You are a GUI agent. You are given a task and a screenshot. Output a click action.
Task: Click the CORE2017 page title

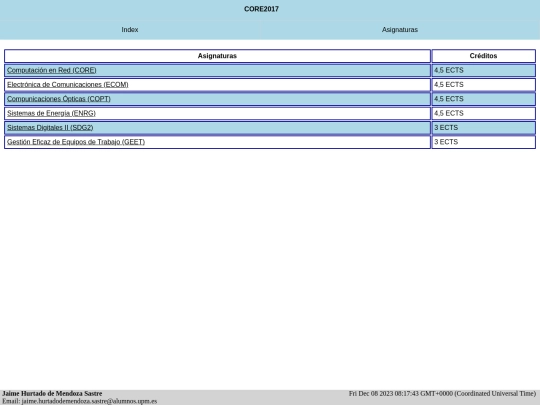[x=261, y=9]
